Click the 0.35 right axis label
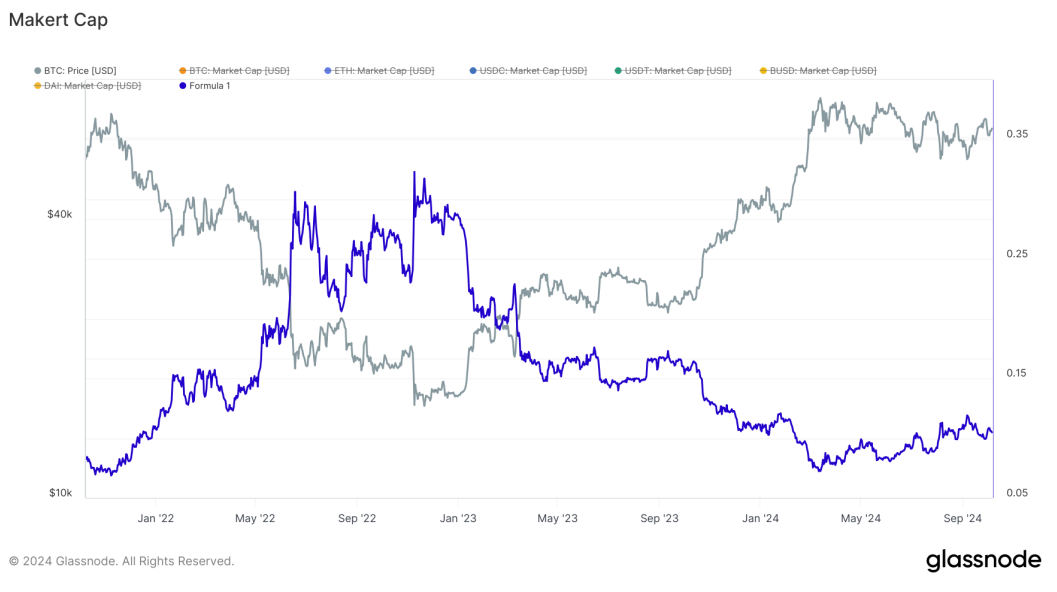 point(1016,134)
